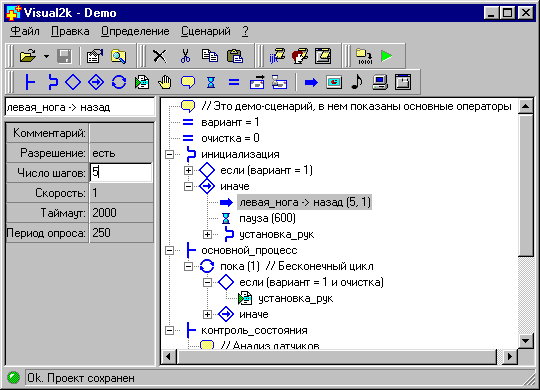Run scenario with green play triangle
540x390 pixels.
click(x=387, y=56)
